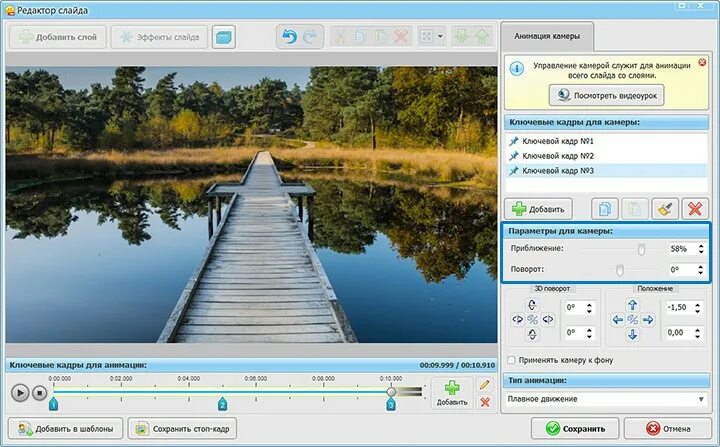Enable 'Применять камеру к фону' checkbox

point(511,360)
